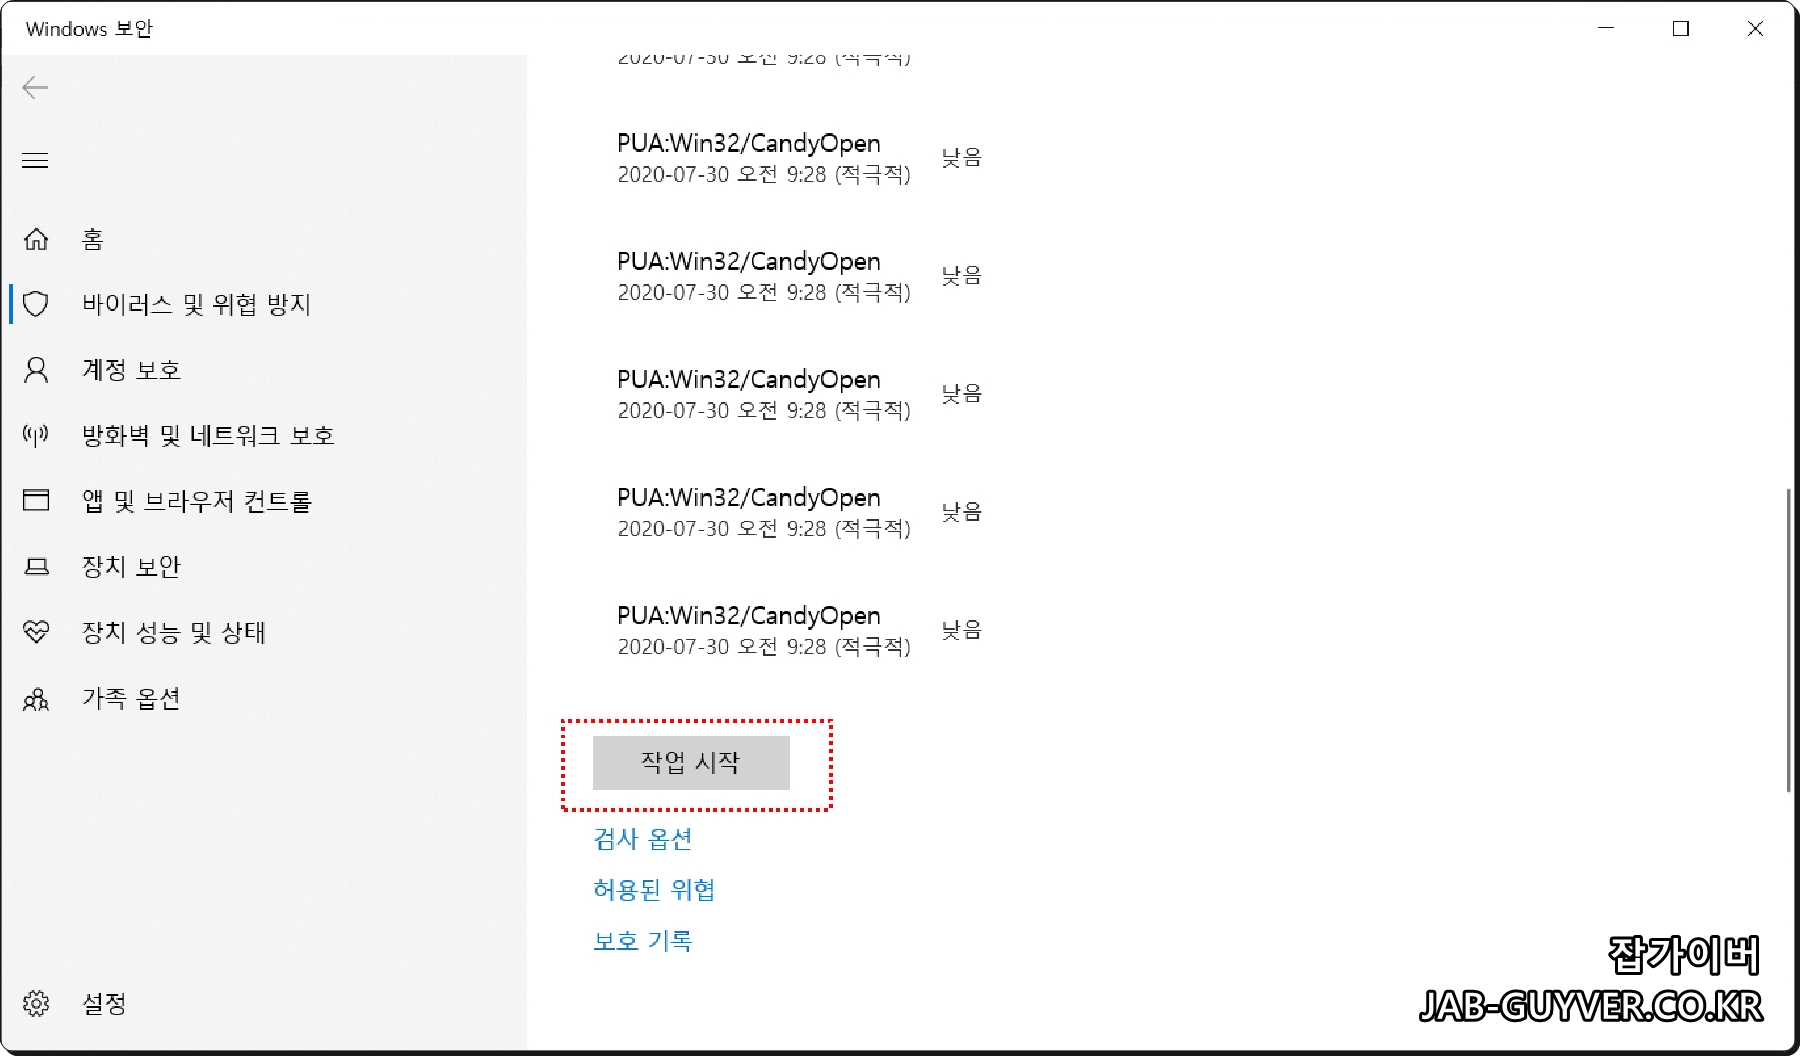Open the hamburger navigation menu

(35, 161)
